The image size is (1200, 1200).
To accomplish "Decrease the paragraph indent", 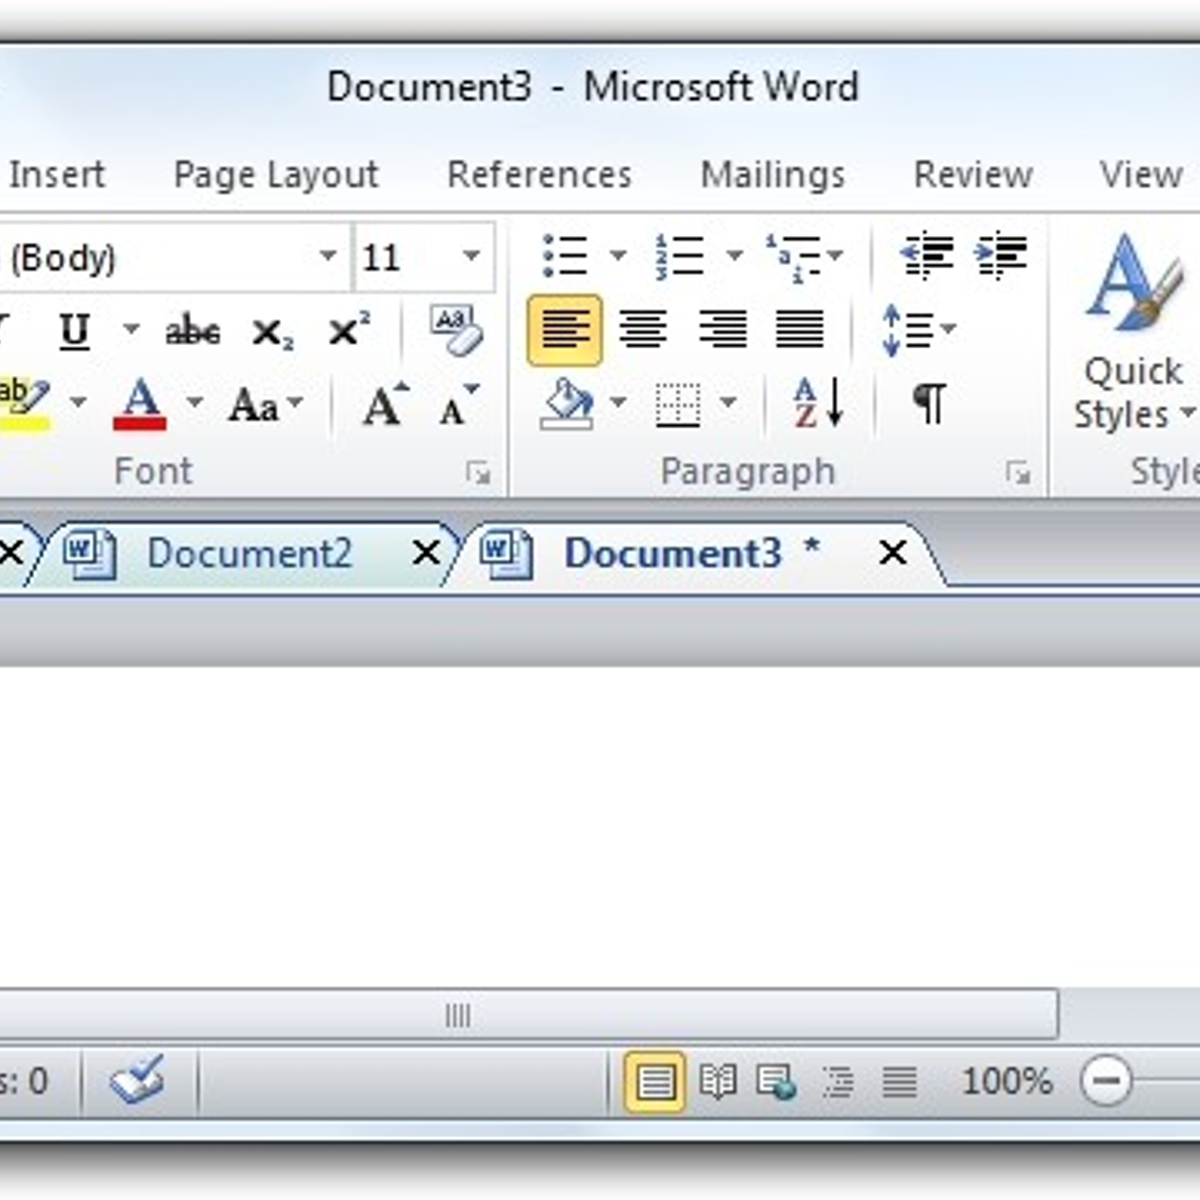I will (x=927, y=256).
